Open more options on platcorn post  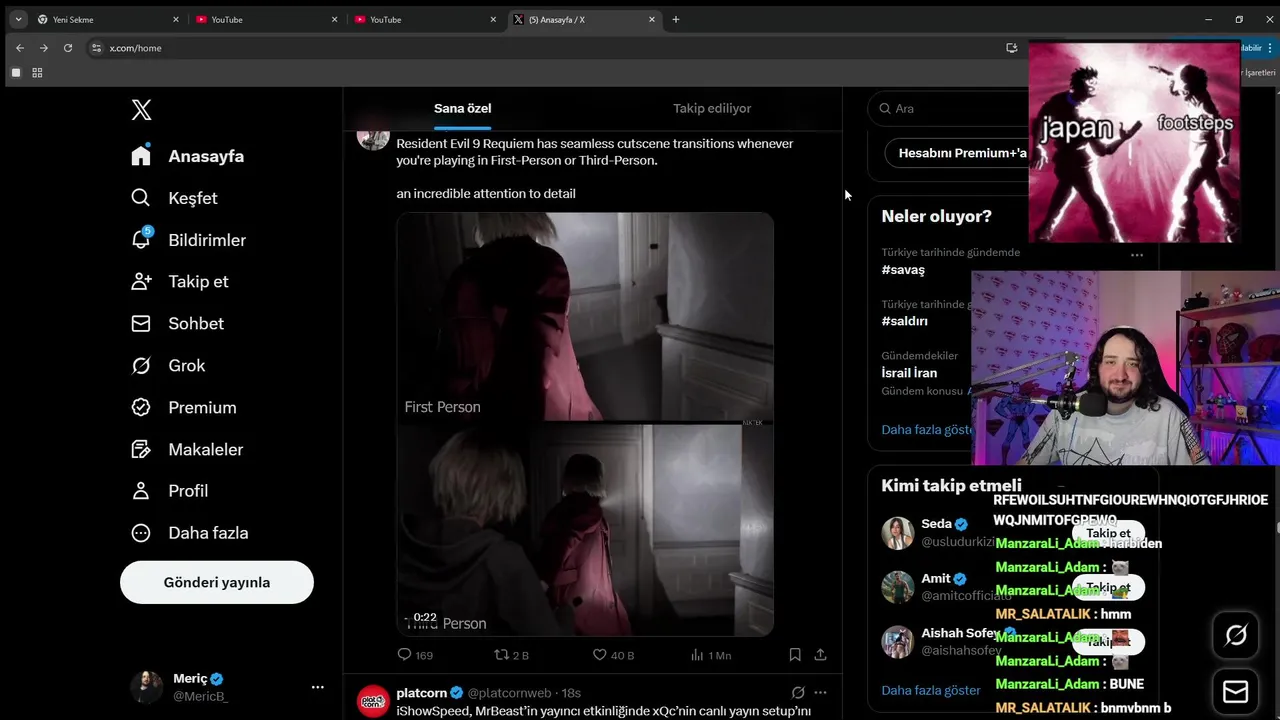point(820,692)
